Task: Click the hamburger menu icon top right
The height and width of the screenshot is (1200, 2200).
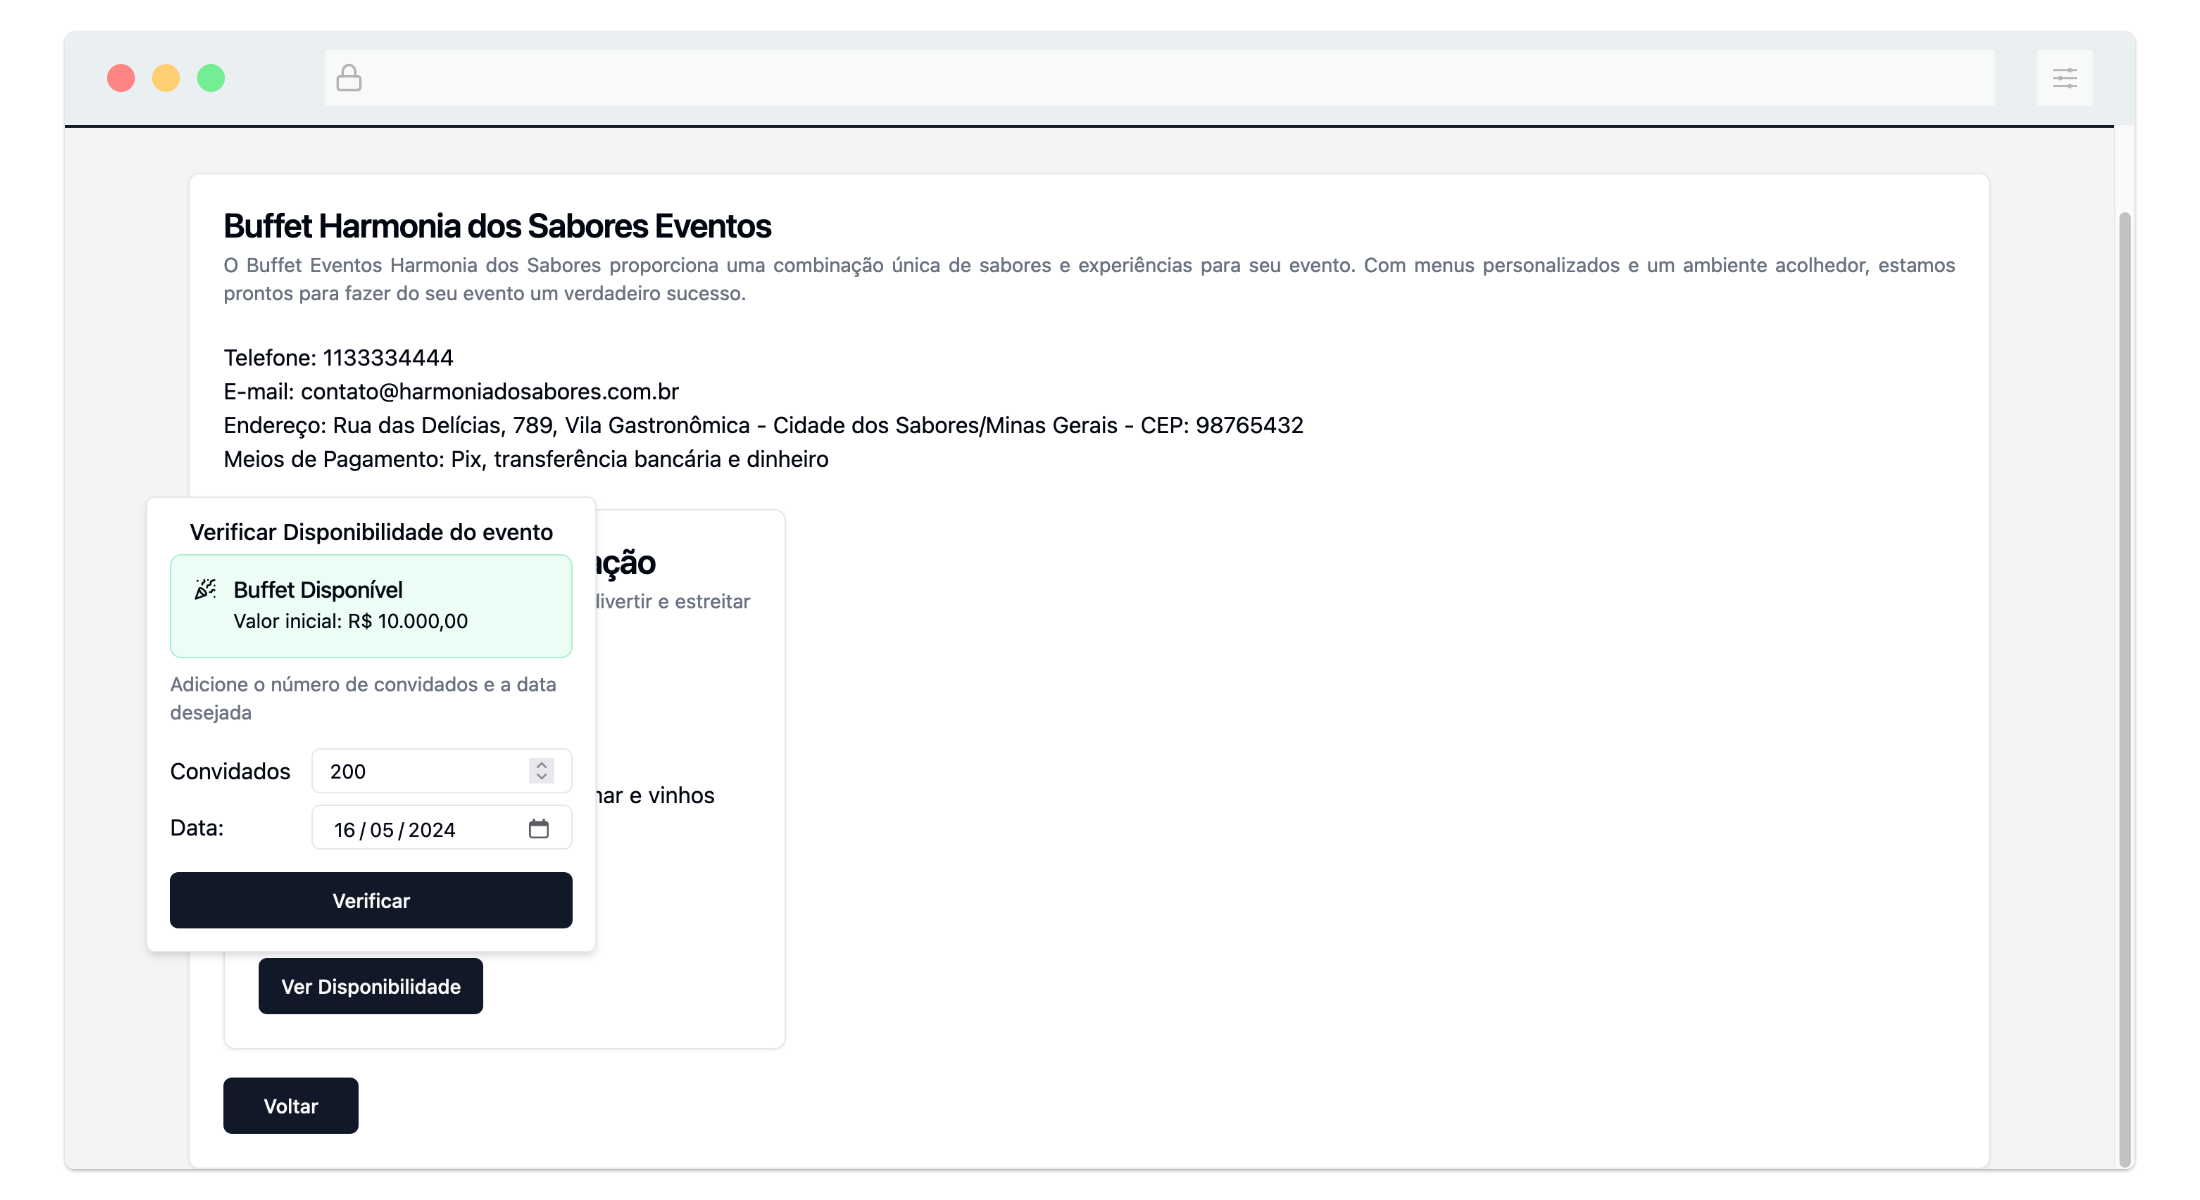Action: (2064, 78)
